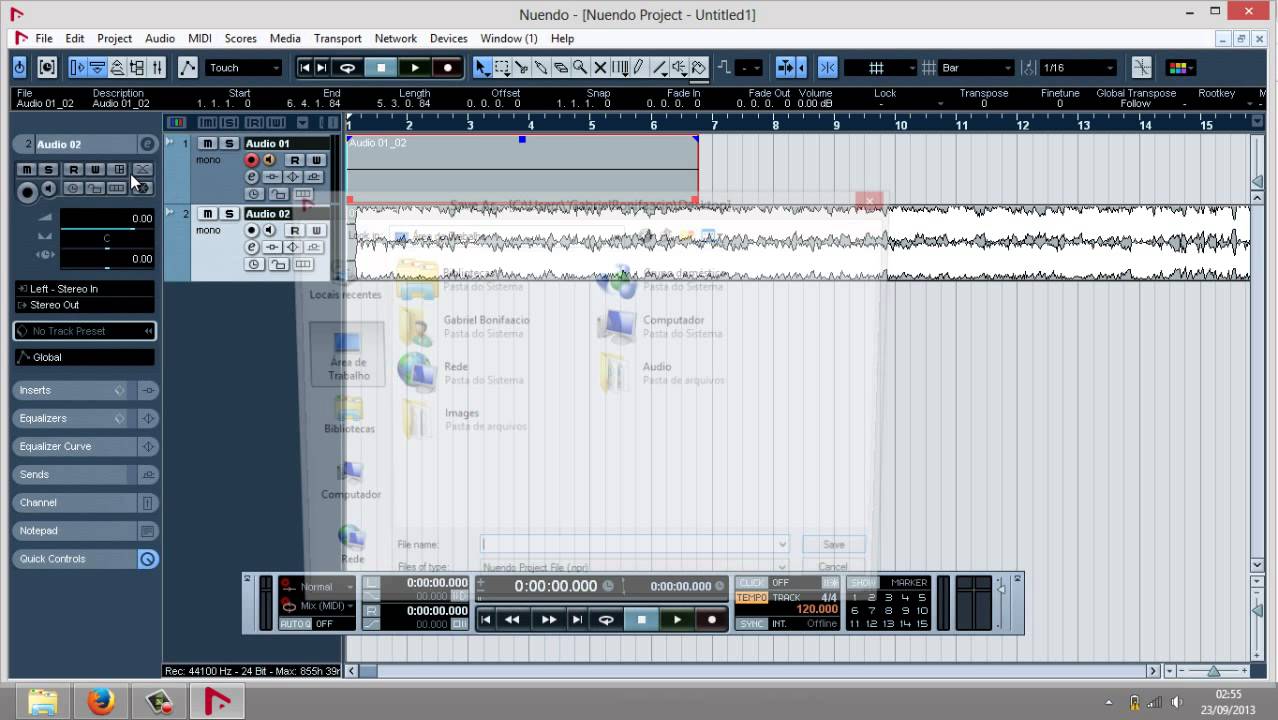Open the No Track Preset selector

coord(84,331)
